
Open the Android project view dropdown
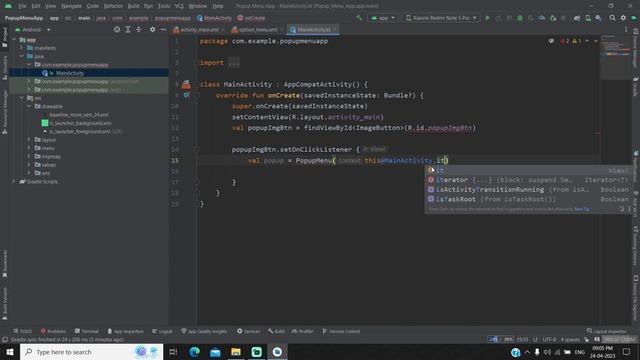33,29
